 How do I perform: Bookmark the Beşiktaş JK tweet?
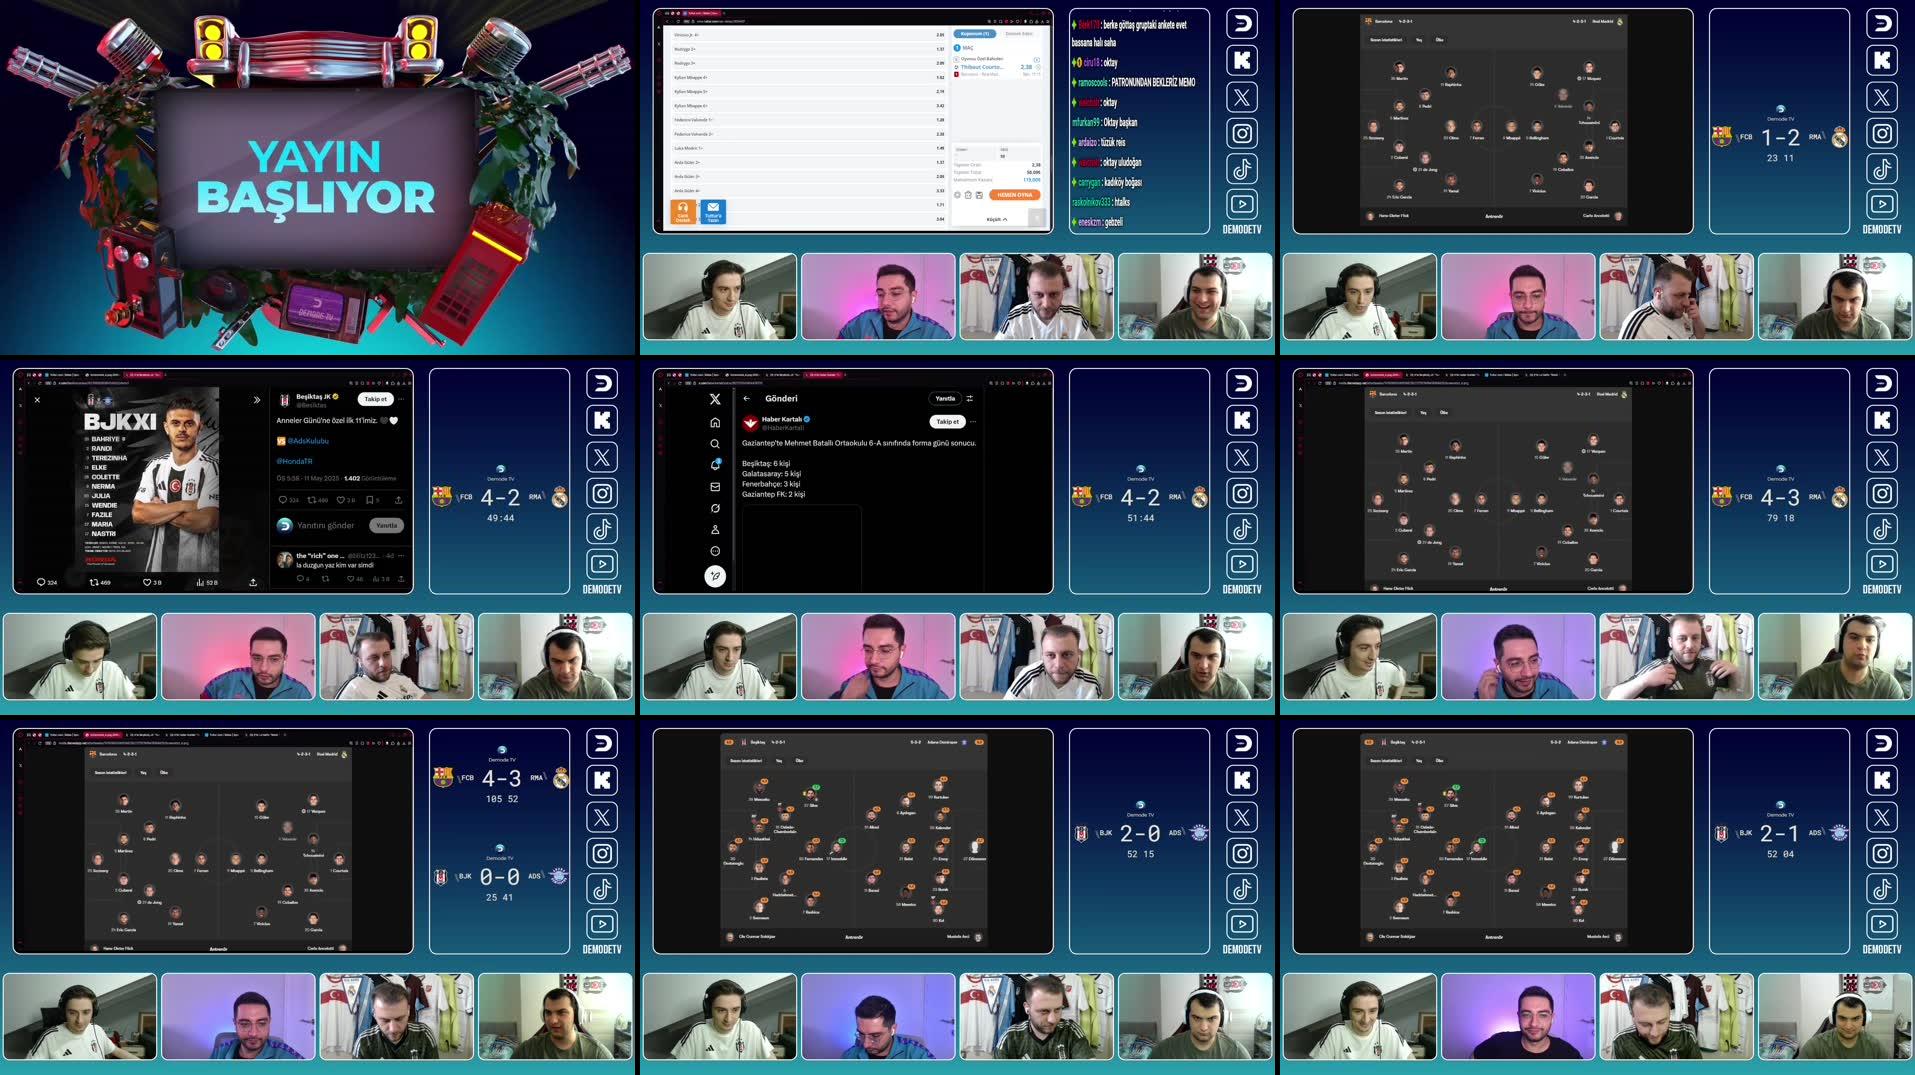pyautogui.click(x=370, y=500)
